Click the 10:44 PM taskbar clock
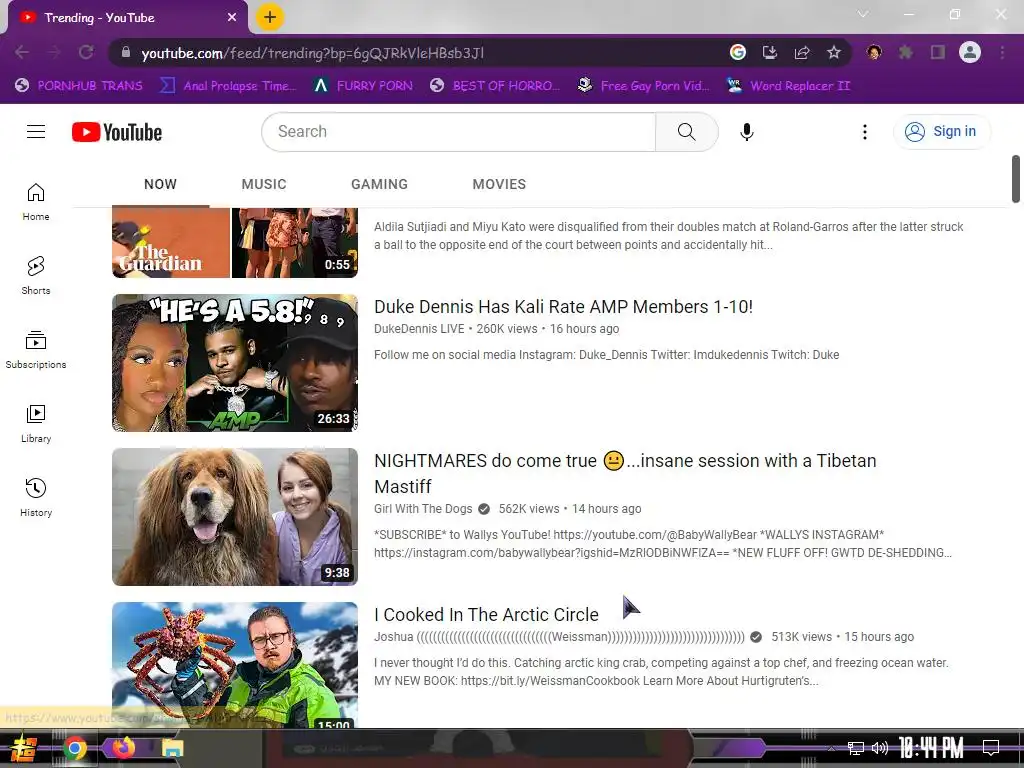The width and height of the screenshot is (1024, 768). 931,747
